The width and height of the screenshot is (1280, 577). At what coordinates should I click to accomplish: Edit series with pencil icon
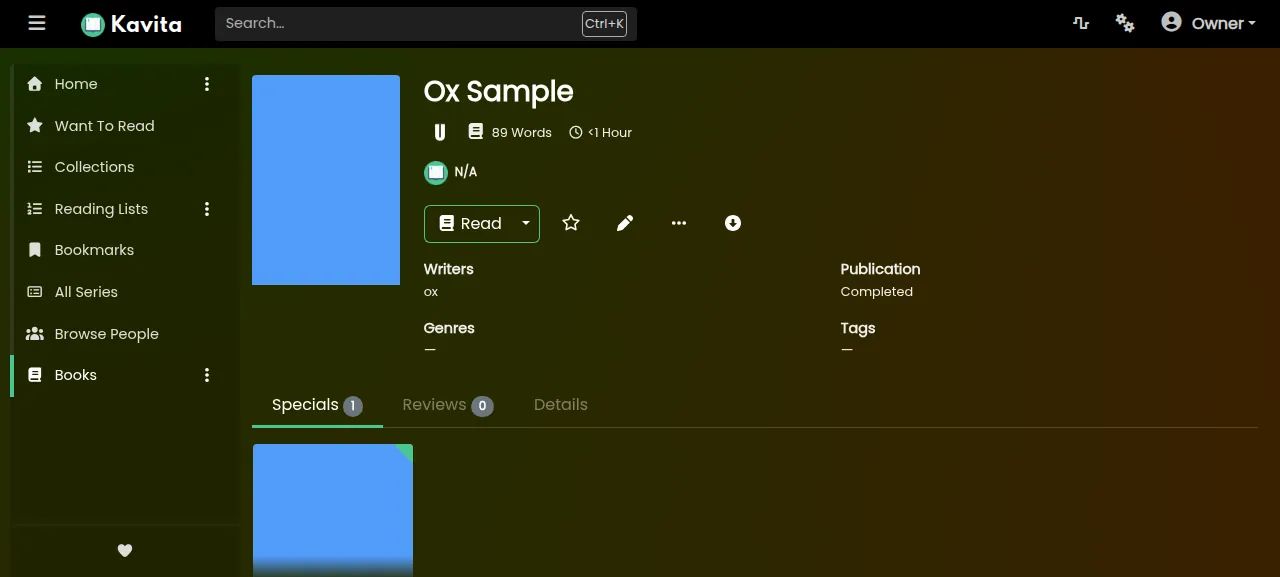click(625, 223)
